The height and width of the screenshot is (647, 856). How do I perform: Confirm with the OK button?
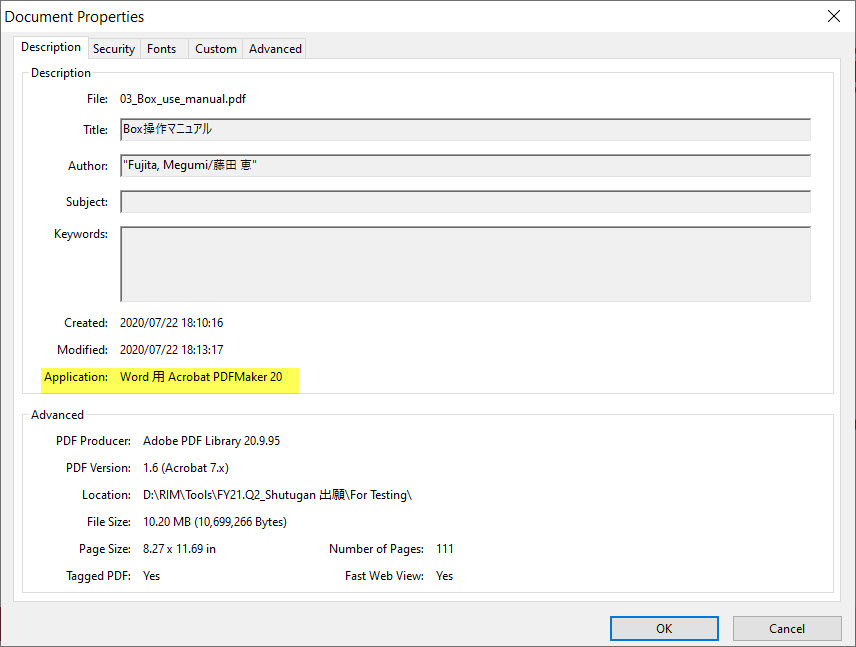[664, 628]
